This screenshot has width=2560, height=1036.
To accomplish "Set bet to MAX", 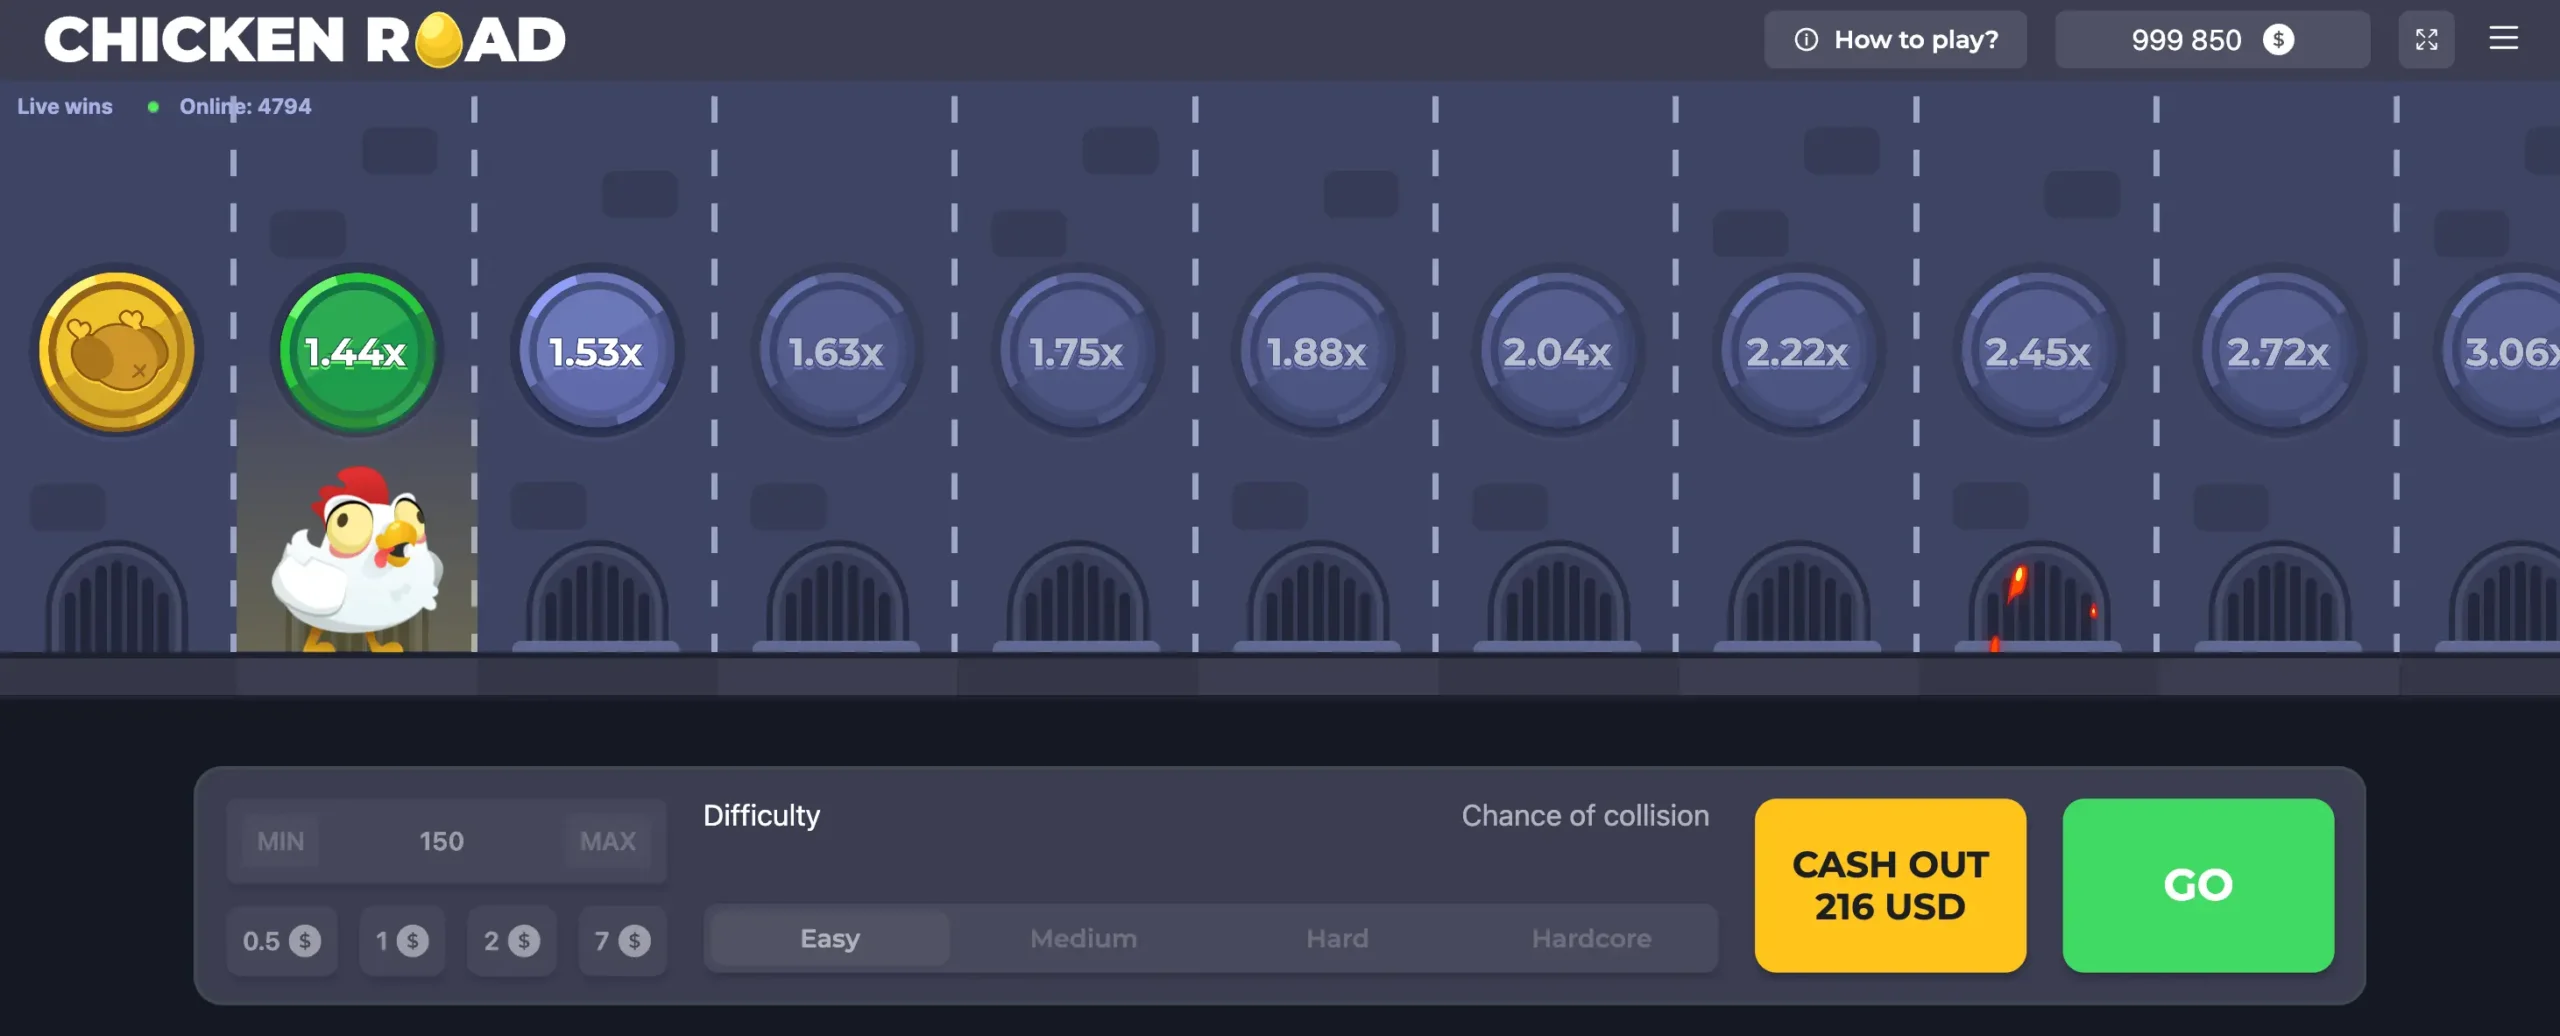I will click(x=608, y=841).
